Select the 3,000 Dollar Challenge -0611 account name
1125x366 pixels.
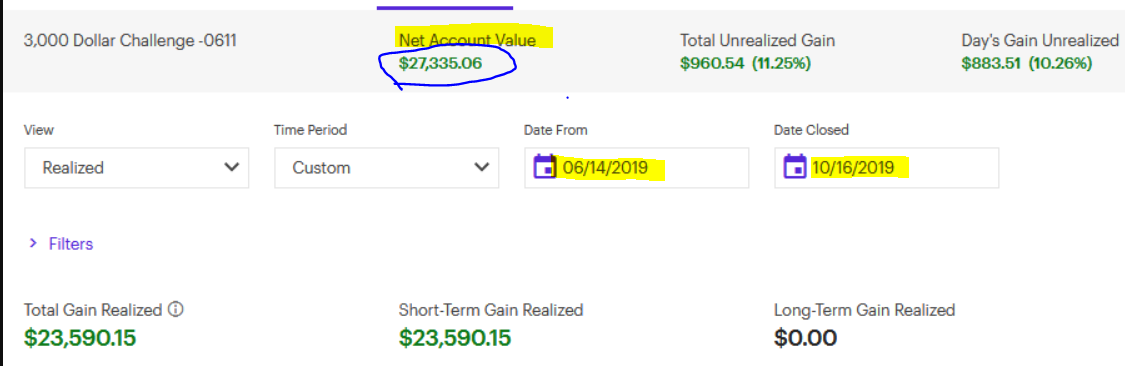(x=130, y=41)
